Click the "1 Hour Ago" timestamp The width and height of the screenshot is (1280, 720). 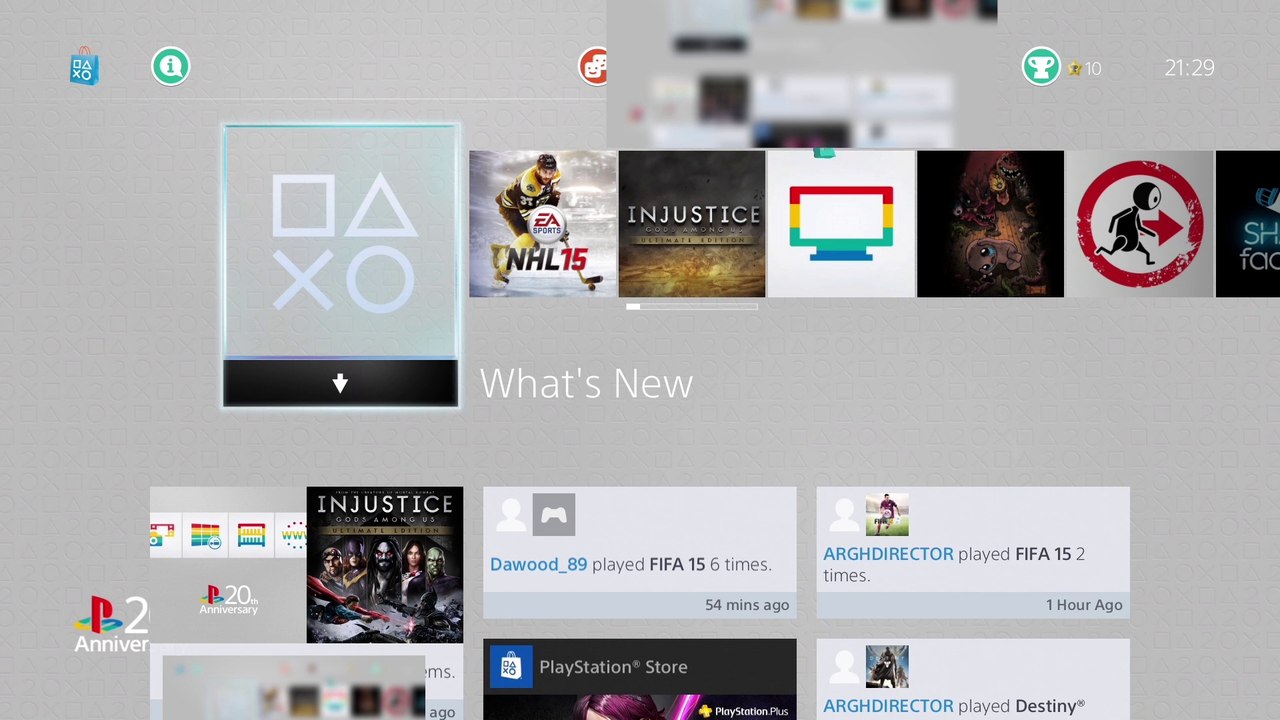(1084, 605)
